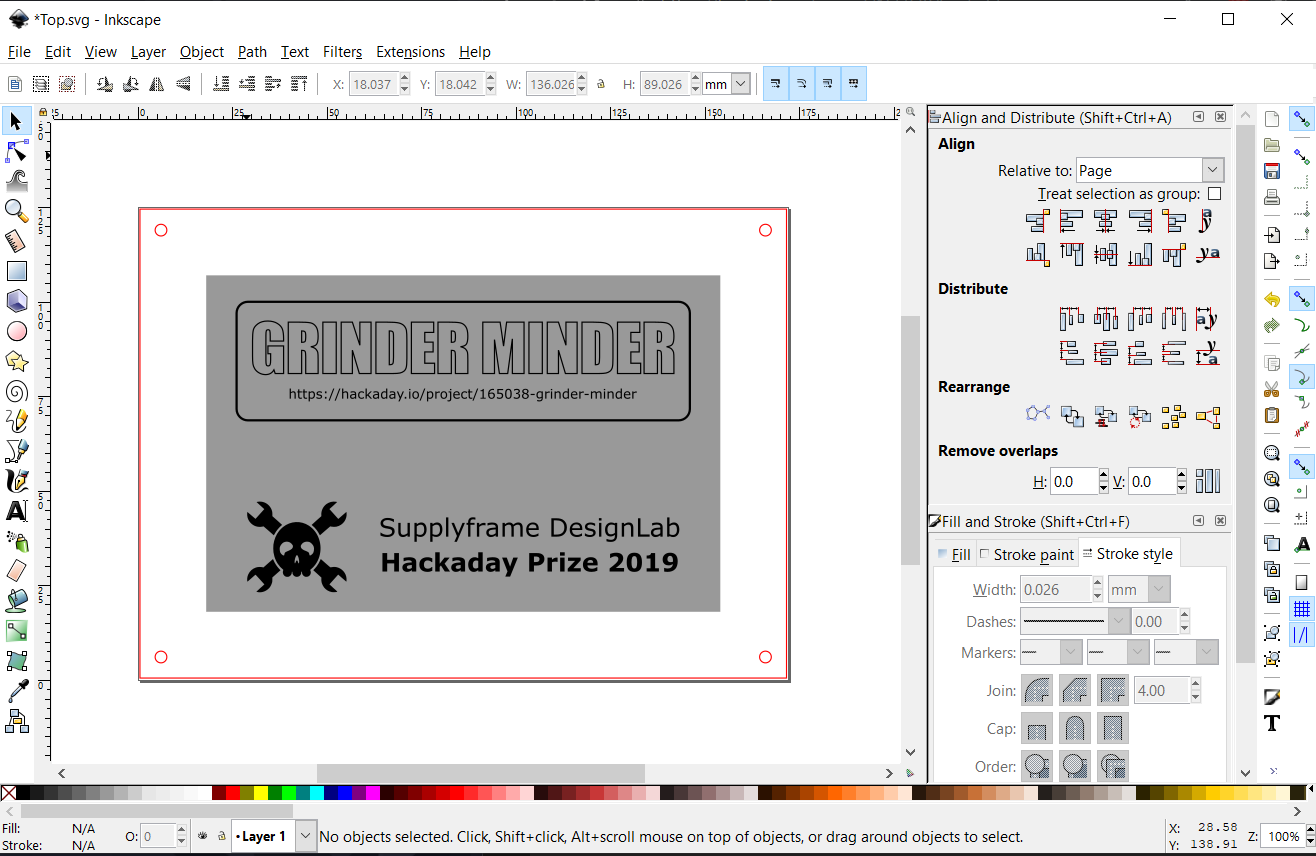Image resolution: width=1316 pixels, height=856 pixels.
Task: Select round join style button
Action: pyautogui.click(x=1036, y=690)
